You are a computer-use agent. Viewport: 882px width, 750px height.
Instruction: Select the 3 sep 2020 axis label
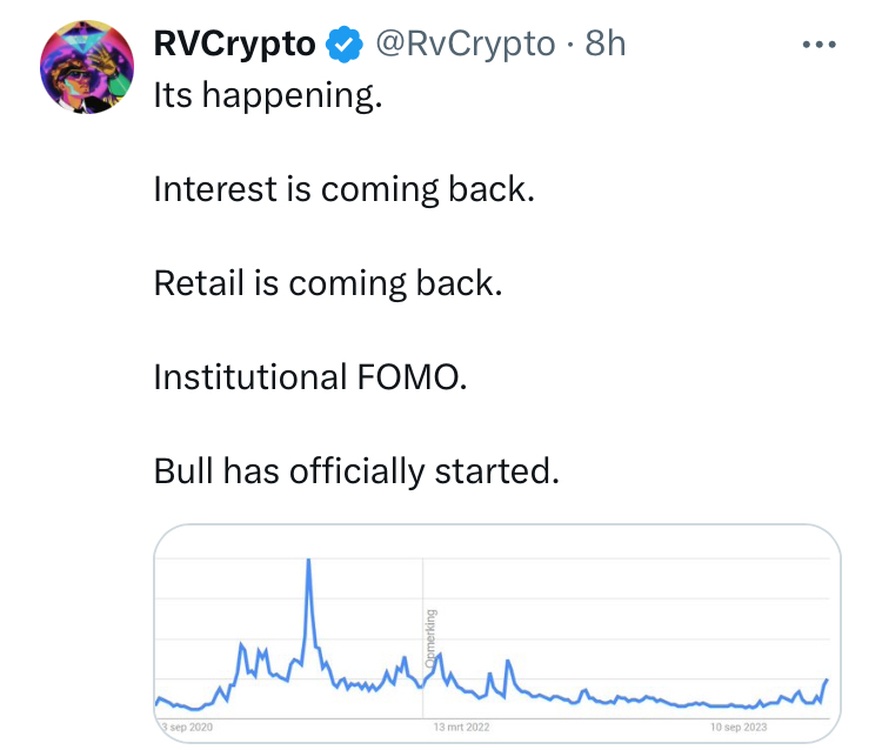187,727
